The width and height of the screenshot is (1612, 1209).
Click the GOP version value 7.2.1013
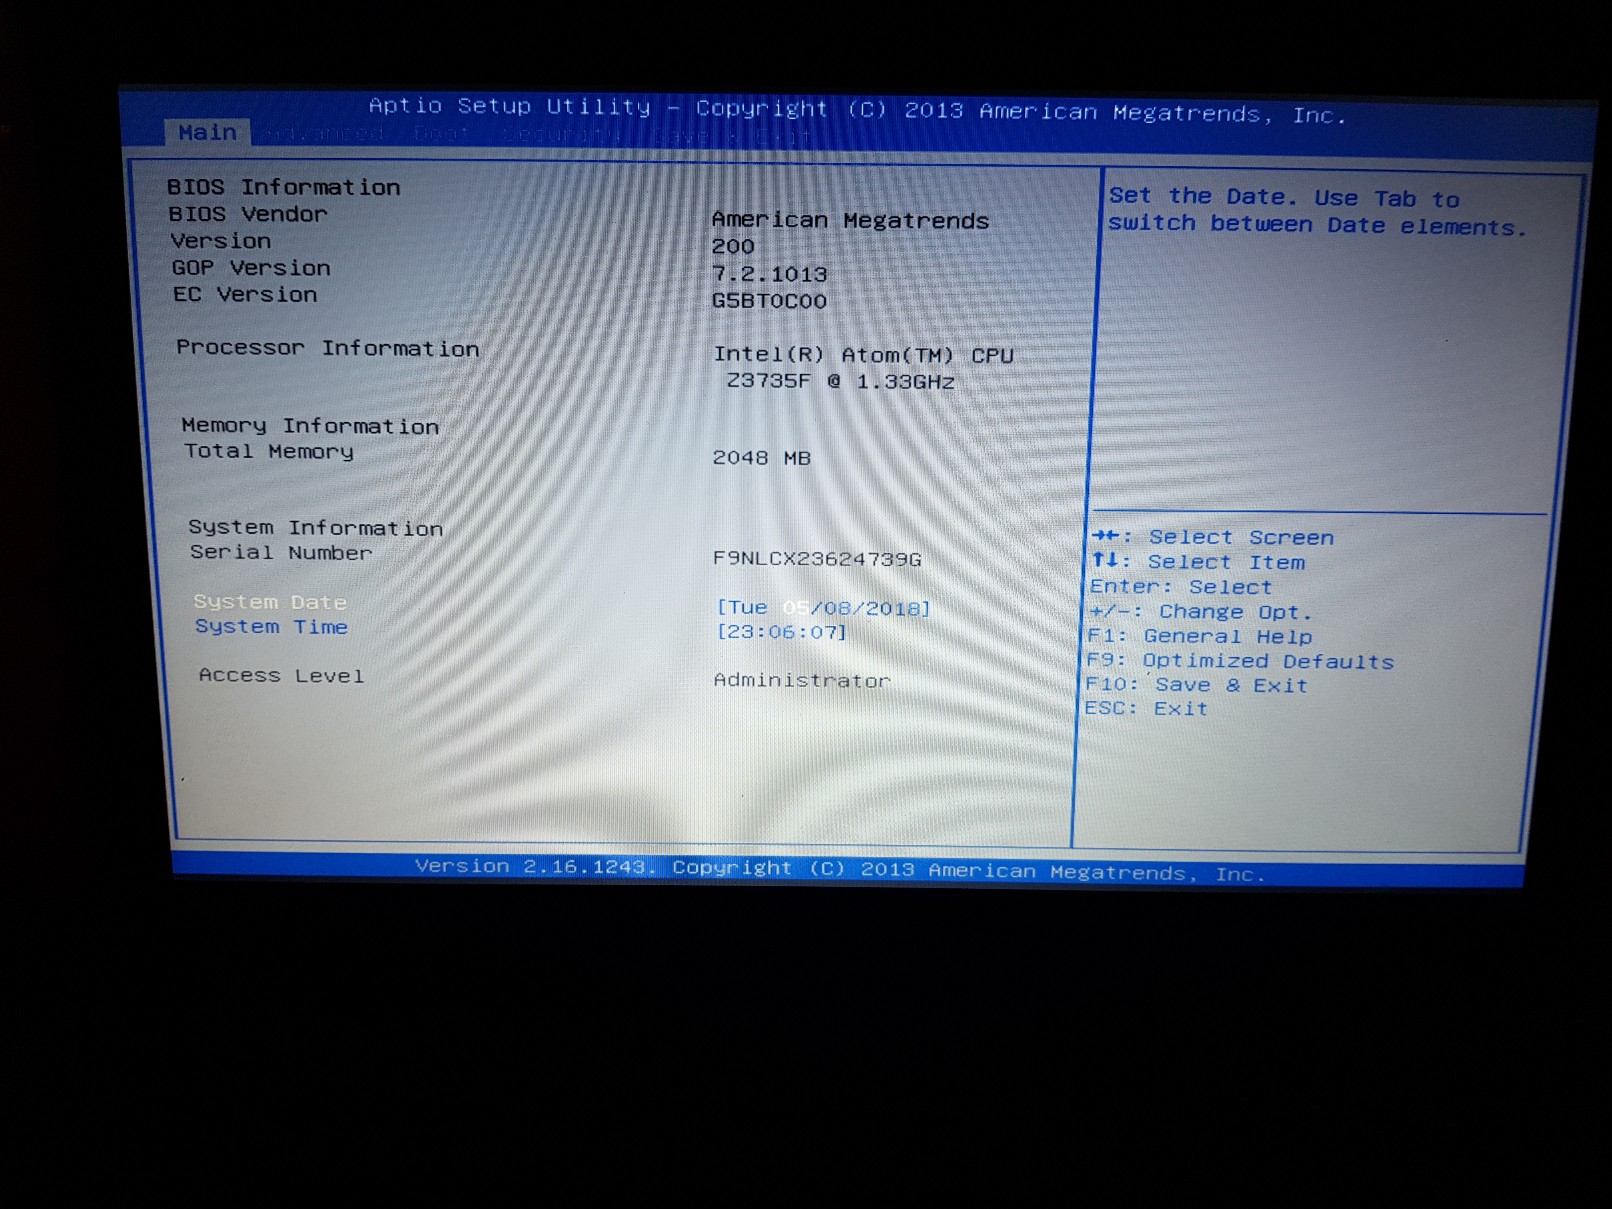(x=770, y=274)
